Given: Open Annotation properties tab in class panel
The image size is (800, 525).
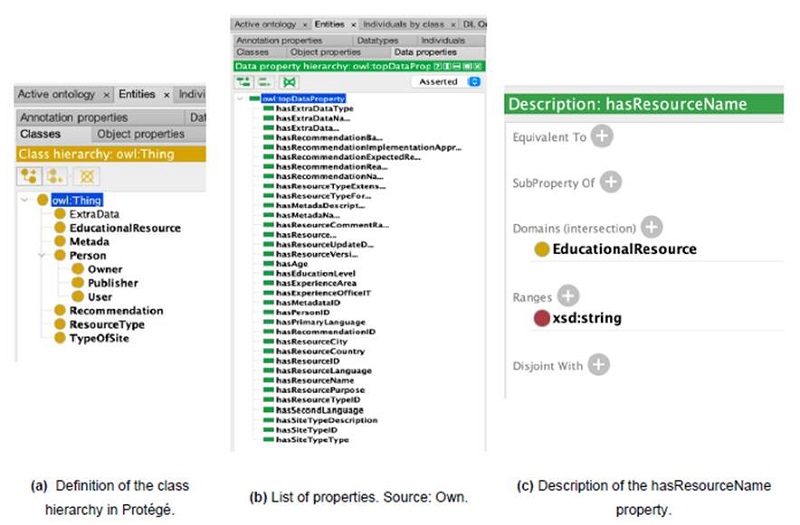Looking at the screenshot, I should tap(74, 117).
